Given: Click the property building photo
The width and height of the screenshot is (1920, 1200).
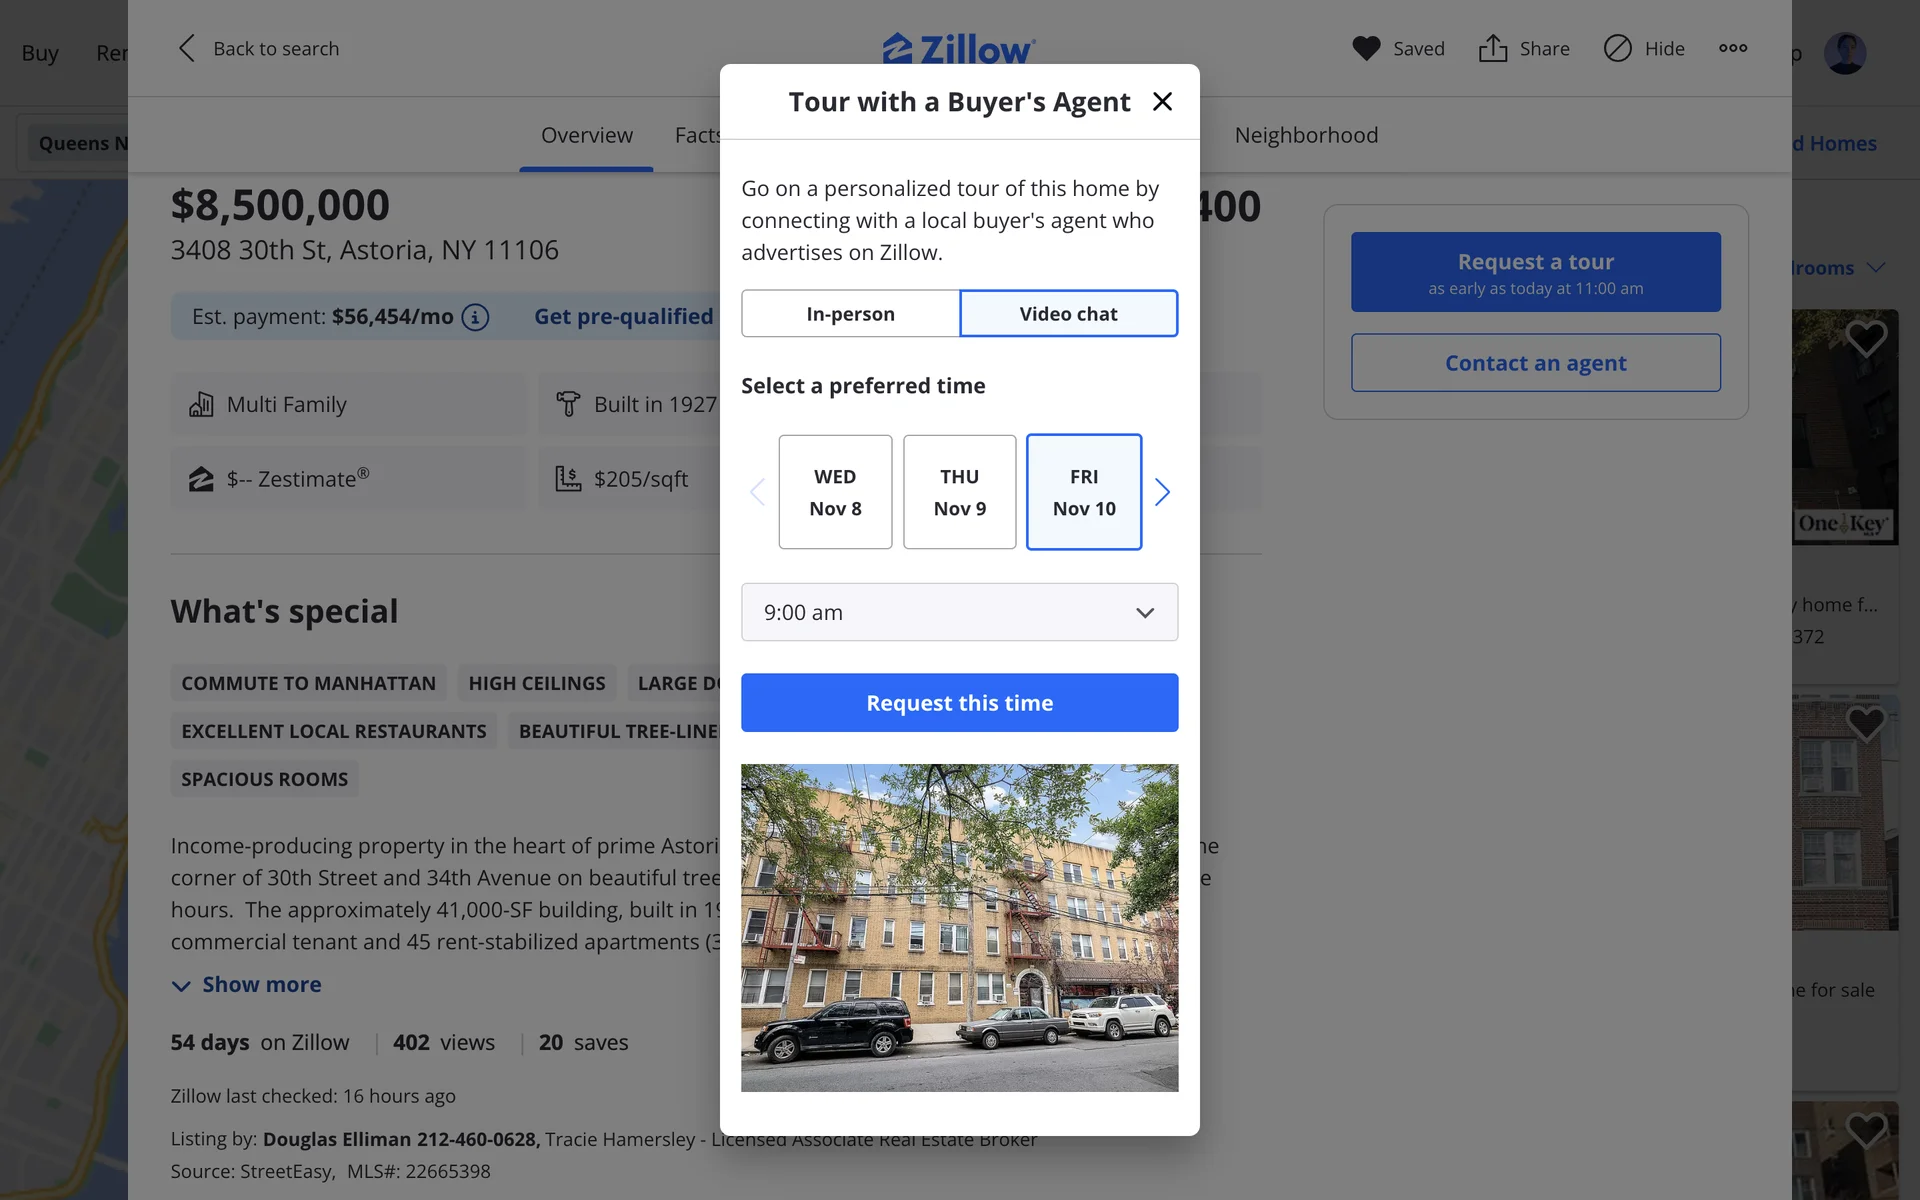Looking at the screenshot, I should coord(959,927).
